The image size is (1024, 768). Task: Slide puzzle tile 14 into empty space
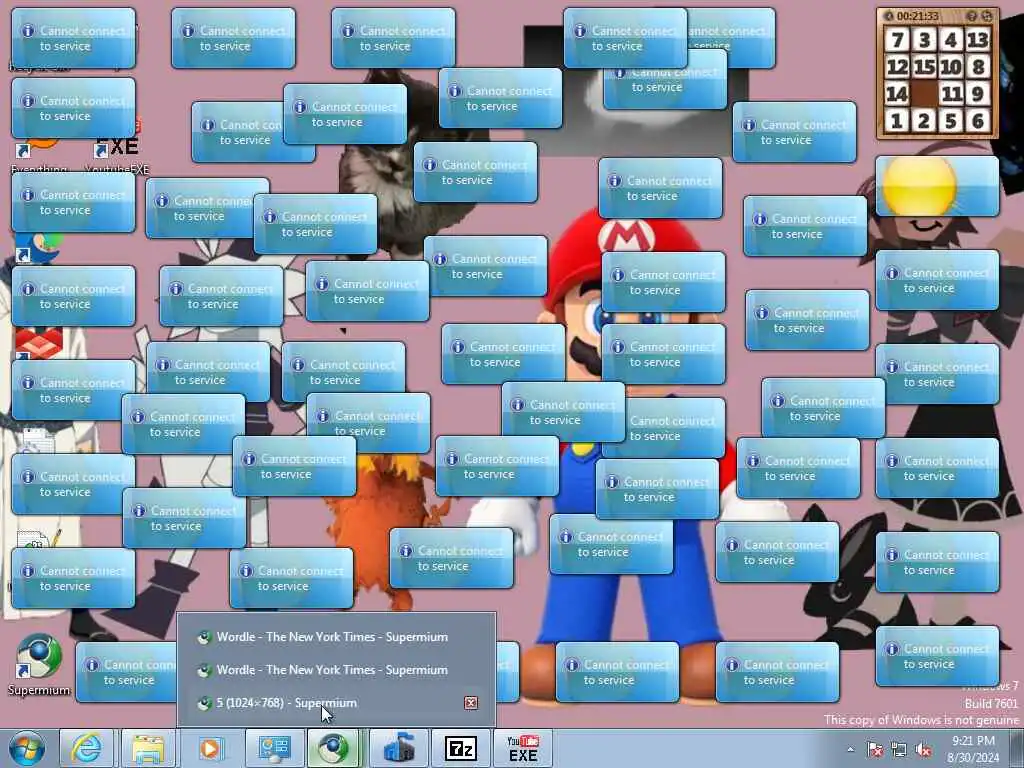tap(897, 93)
